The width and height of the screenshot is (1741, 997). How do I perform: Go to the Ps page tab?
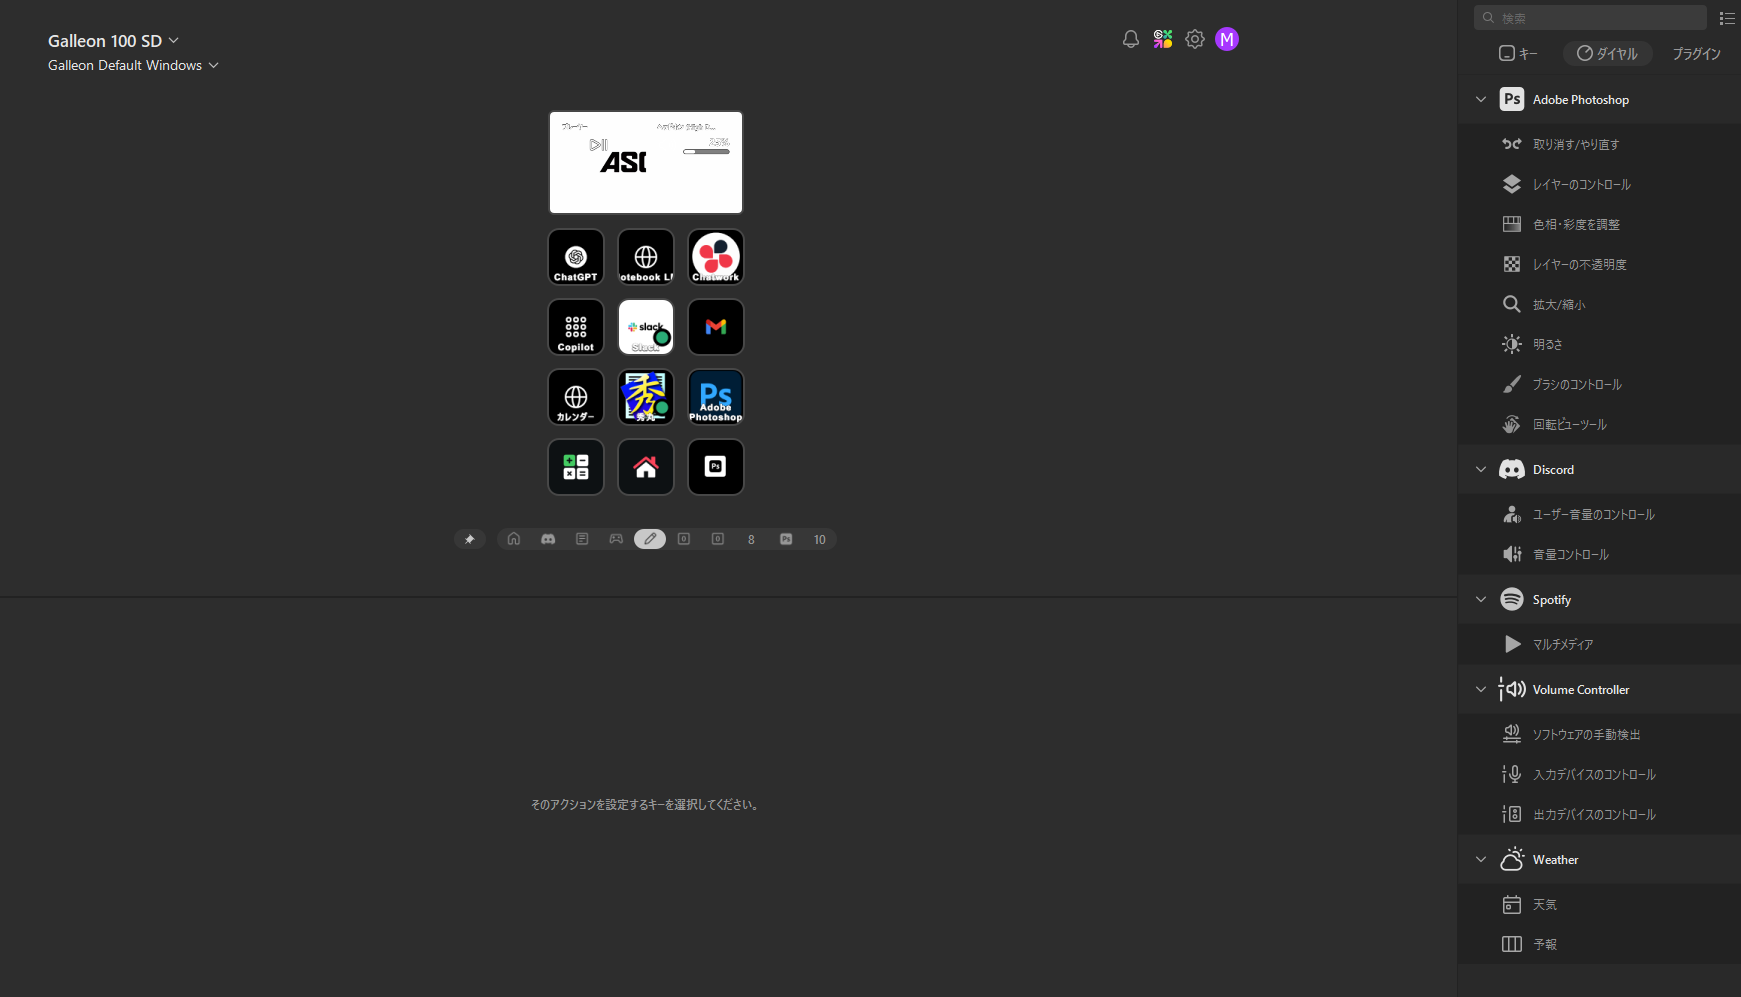coord(786,539)
